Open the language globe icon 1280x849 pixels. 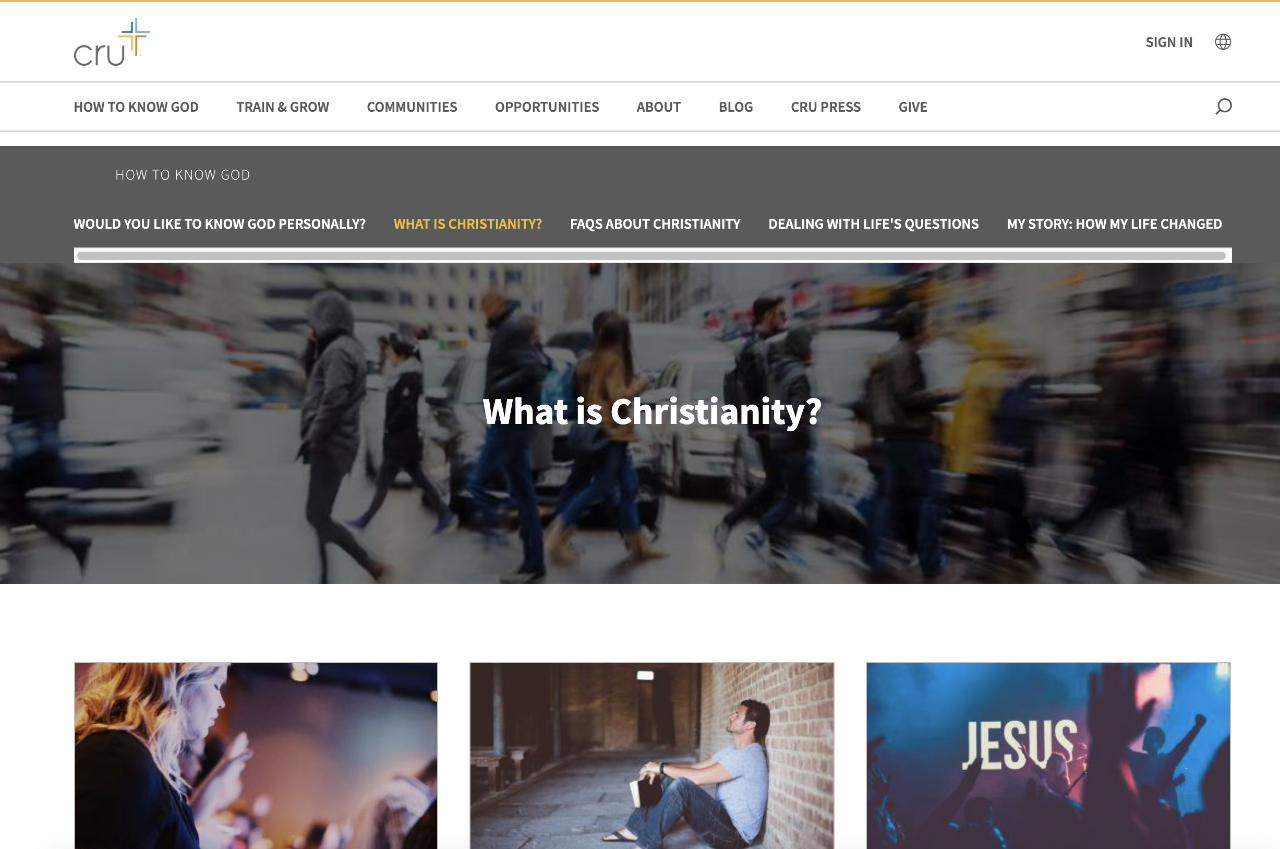(1223, 42)
